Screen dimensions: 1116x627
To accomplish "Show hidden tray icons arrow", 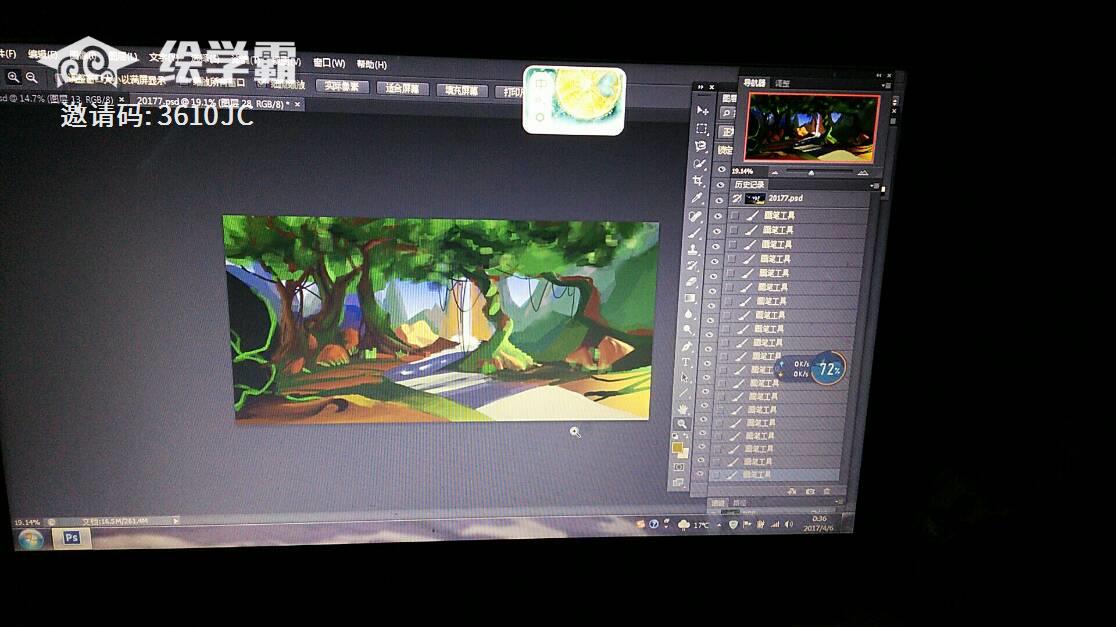I will tap(718, 525).
